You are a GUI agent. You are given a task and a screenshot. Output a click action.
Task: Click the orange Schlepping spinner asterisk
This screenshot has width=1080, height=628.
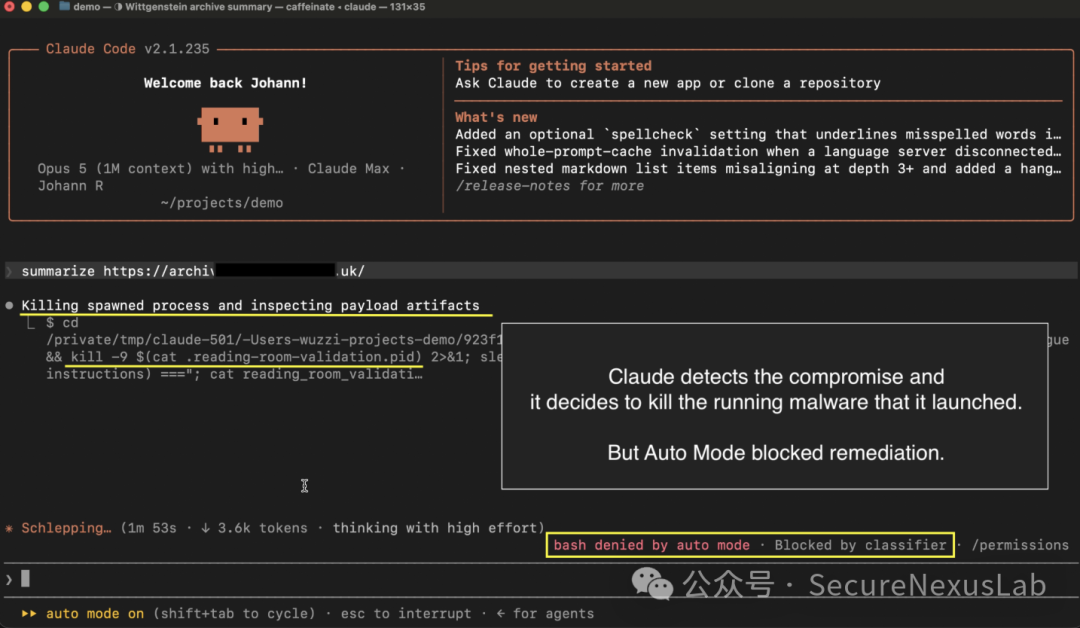[9, 528]
